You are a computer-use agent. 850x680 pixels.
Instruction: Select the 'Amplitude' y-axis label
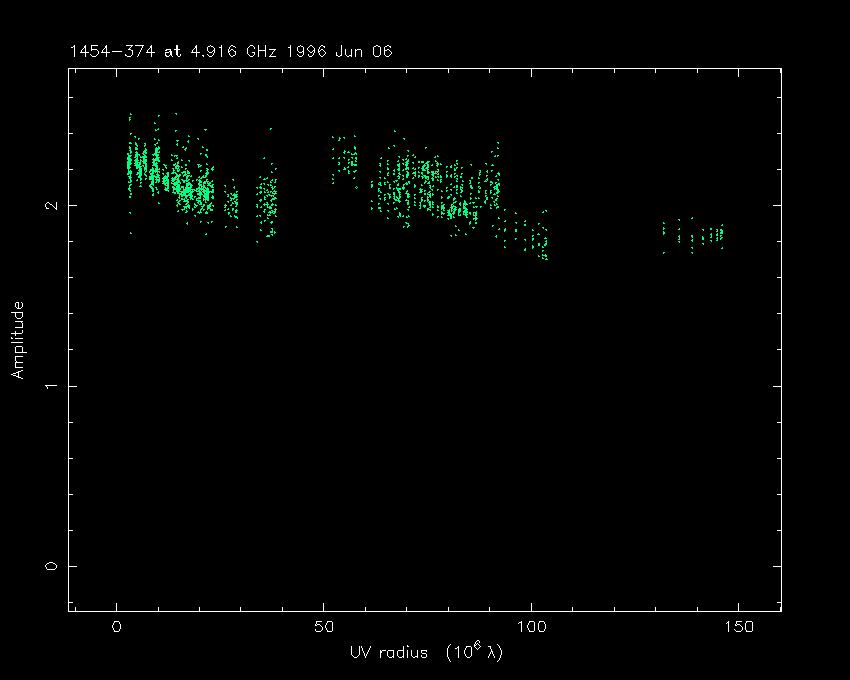[x=17, y=340]
